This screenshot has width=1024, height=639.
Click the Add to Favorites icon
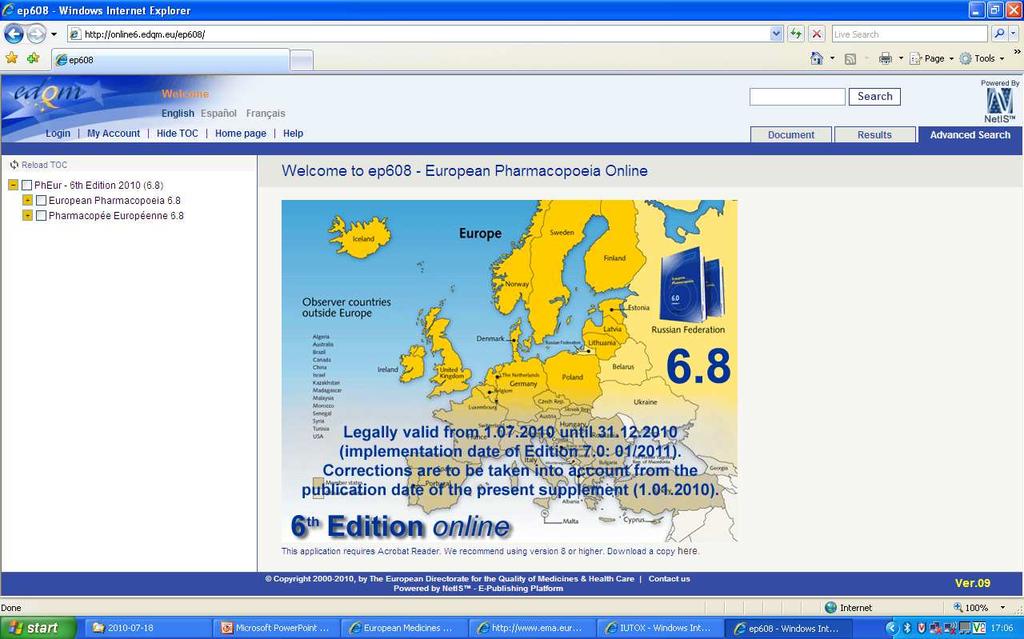click(33, 59)
